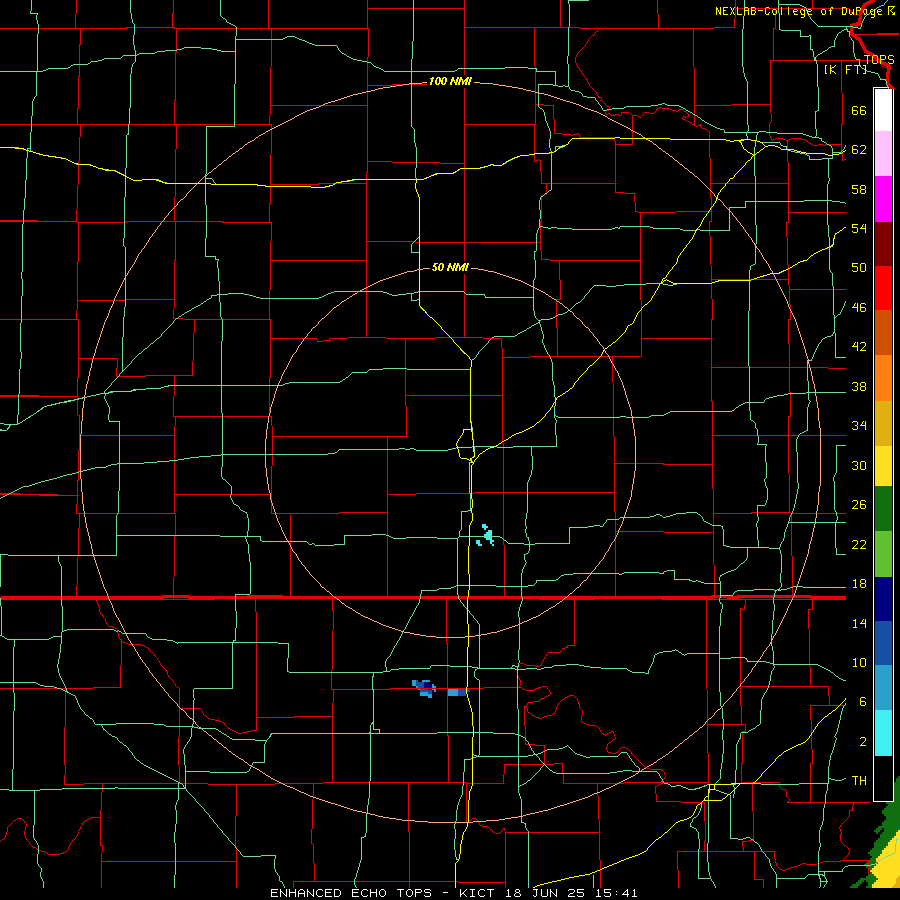Screen dimensions: 900x900
Task: Click the bright red 46-50 kft legend swatch
Action: click(883, 288)
